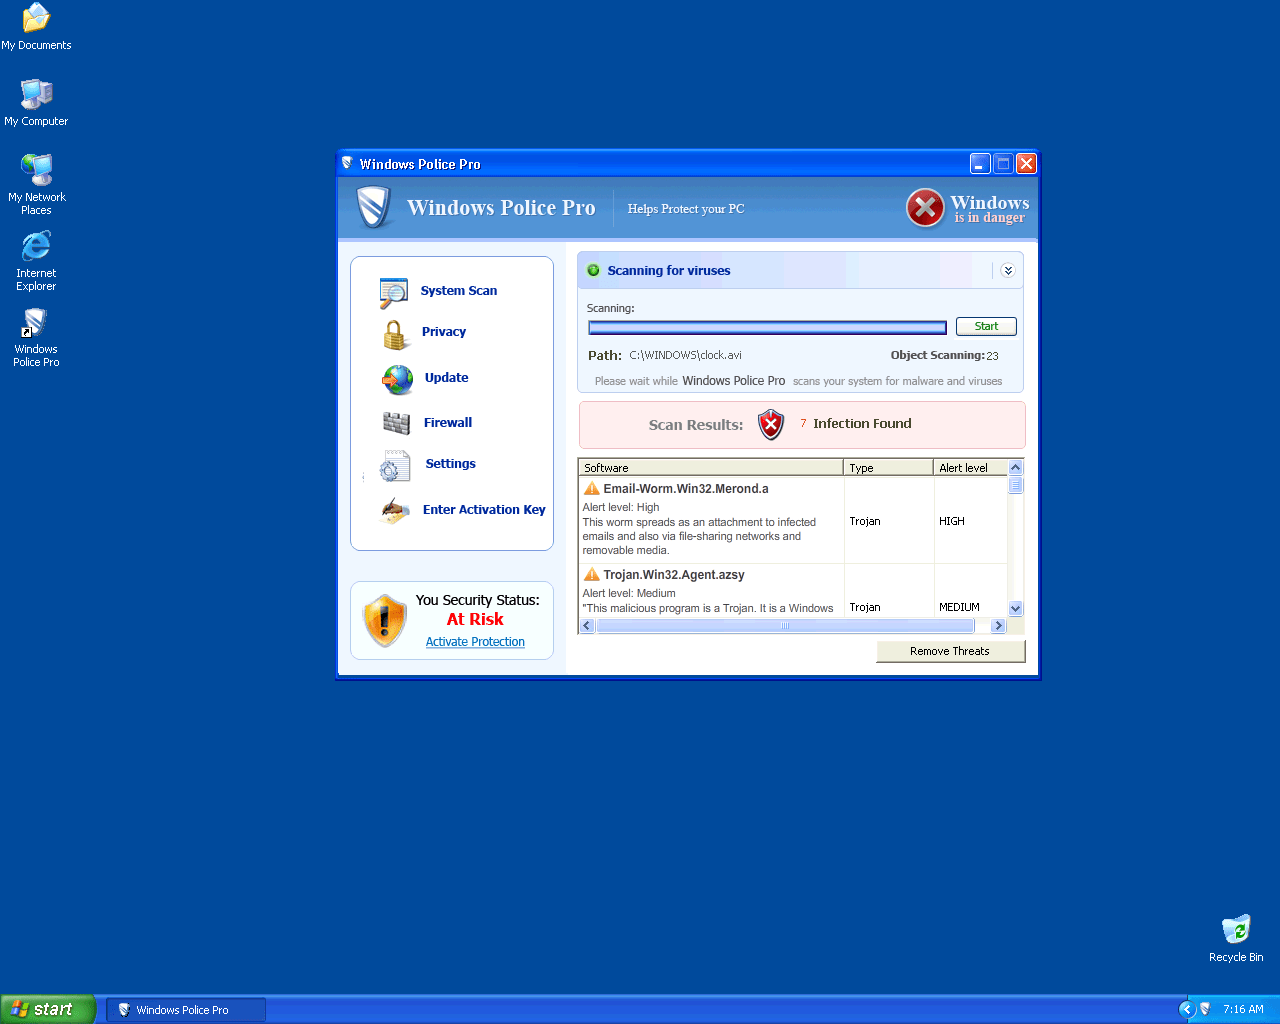The height and width of the screenshot is (1024, 1280).
Task: Click the scanning progress bar
Action: point(767,327)
